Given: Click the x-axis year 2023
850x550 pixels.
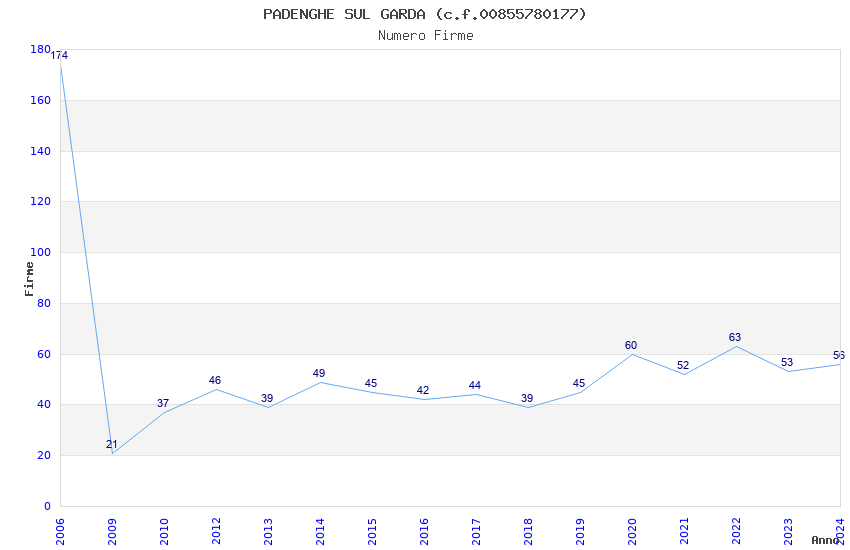Looking at the screenshot, I should (788, 531).
